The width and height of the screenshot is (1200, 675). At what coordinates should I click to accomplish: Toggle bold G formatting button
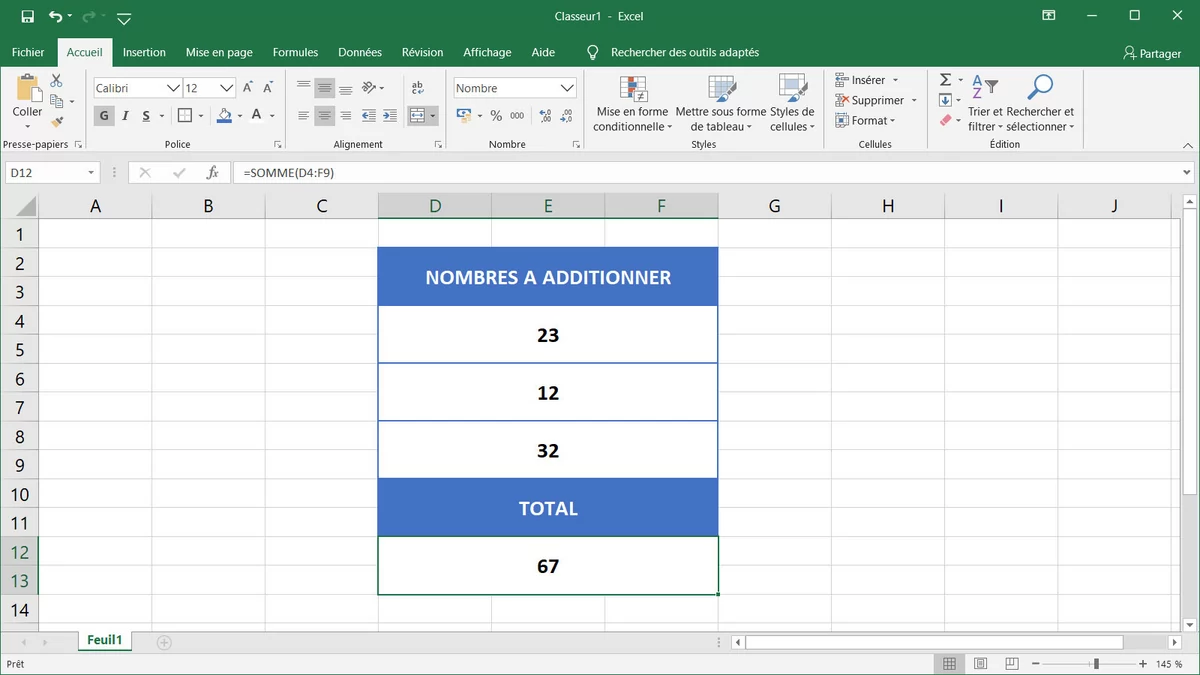[104, 116]
